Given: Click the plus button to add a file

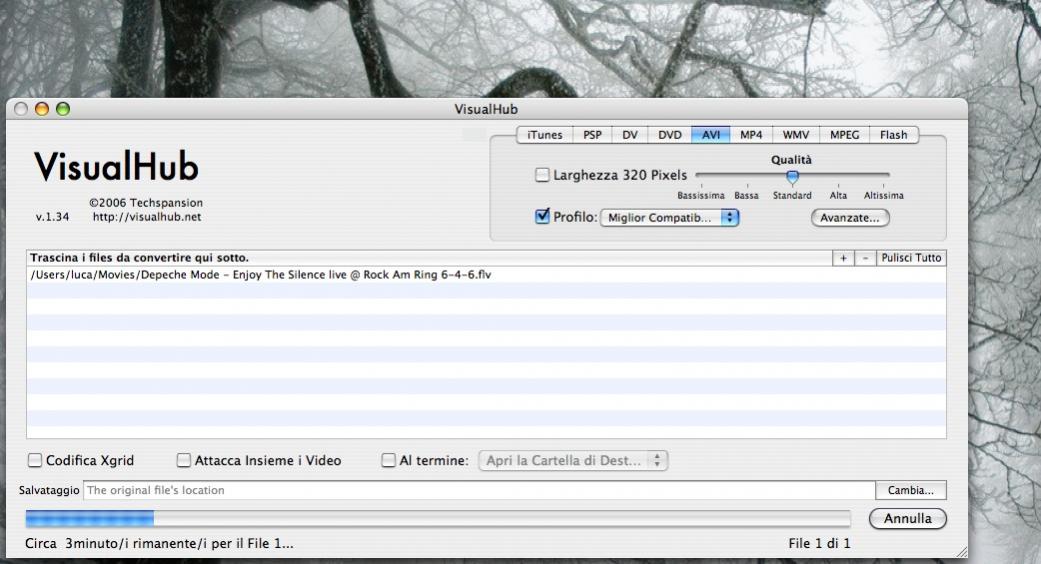Looking at the screenshot, I should 843,258.
